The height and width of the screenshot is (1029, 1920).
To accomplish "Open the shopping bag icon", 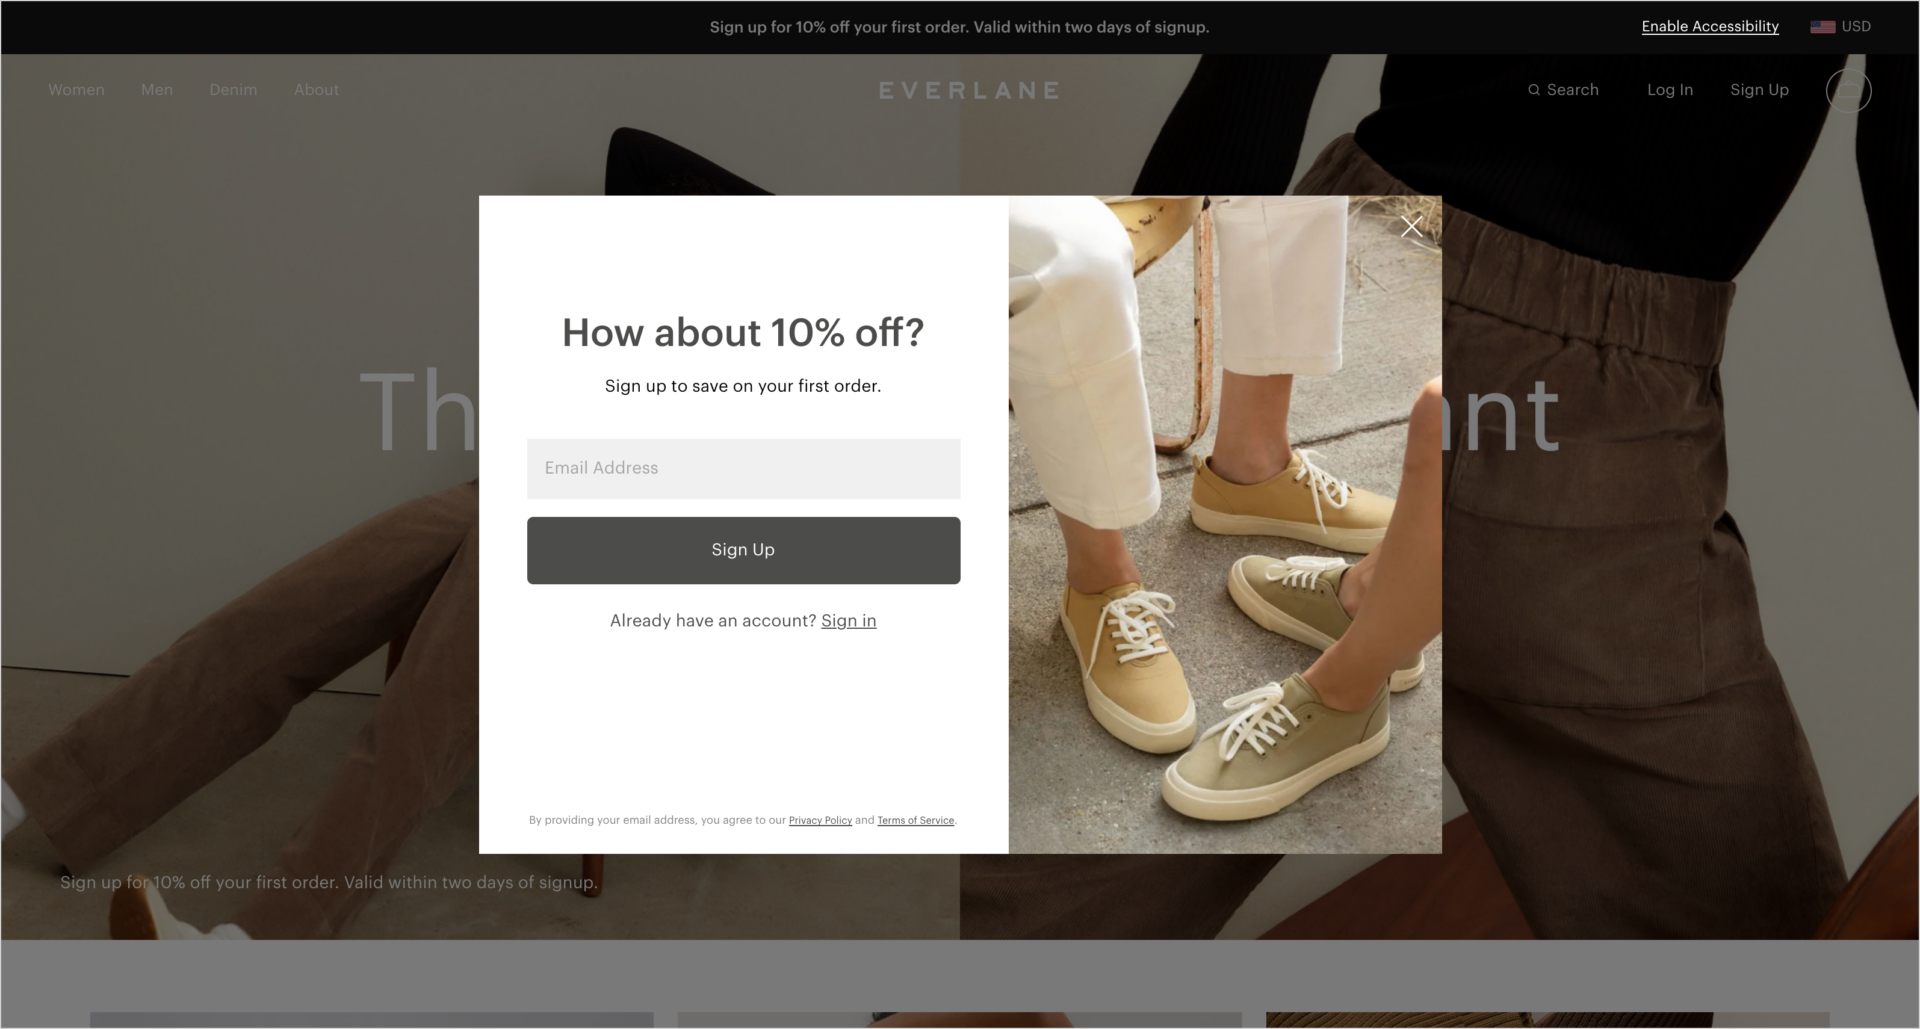I will [1849, 90].
